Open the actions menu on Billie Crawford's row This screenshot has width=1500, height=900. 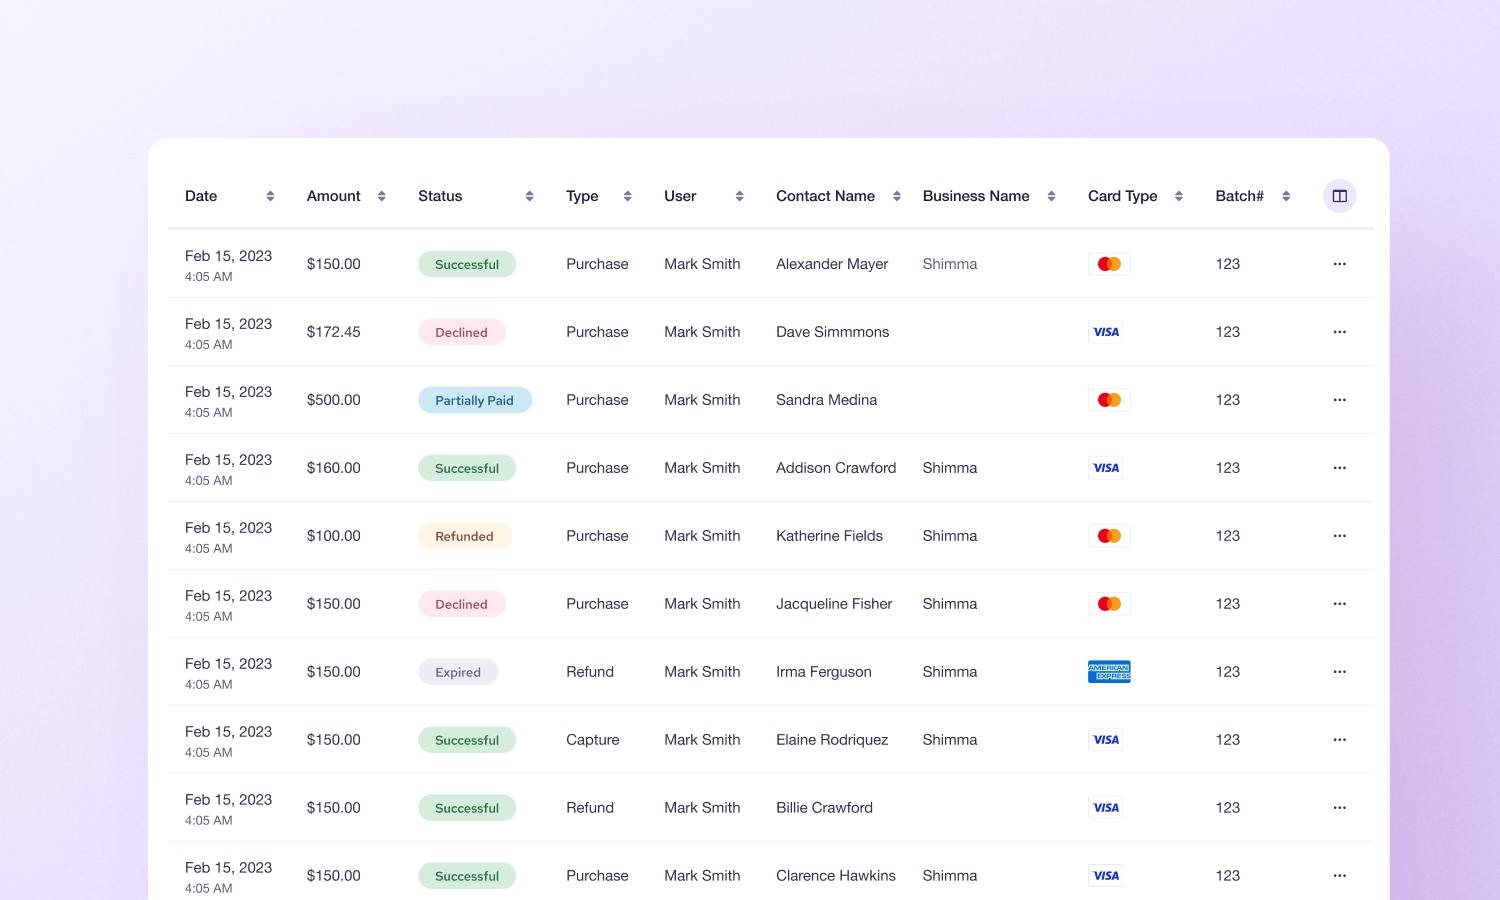(1339, 807)
